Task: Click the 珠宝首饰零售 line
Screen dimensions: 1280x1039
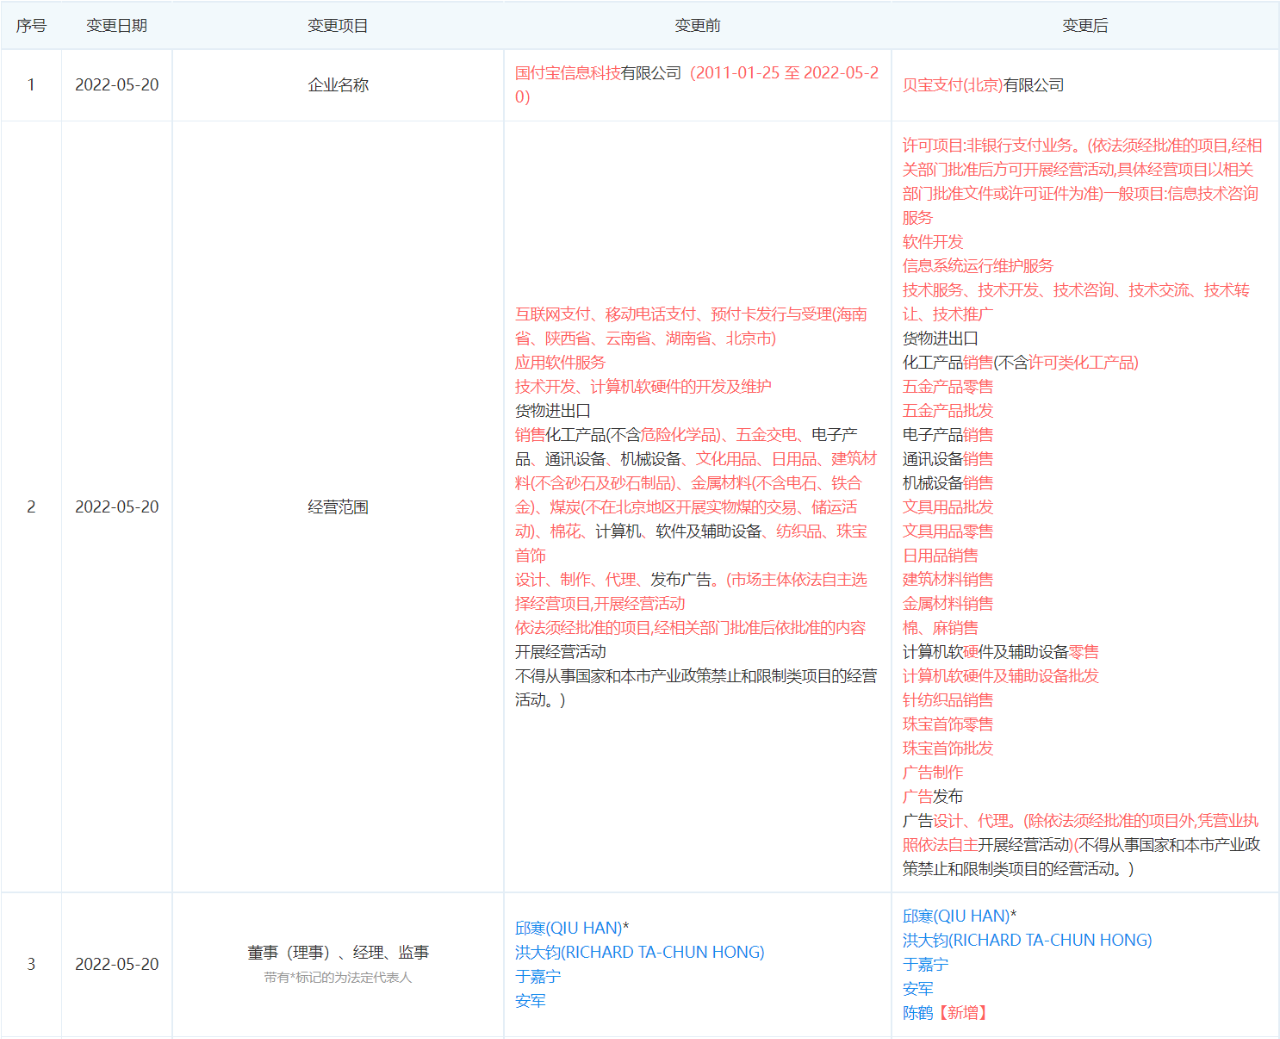Action: coord(947,723)
